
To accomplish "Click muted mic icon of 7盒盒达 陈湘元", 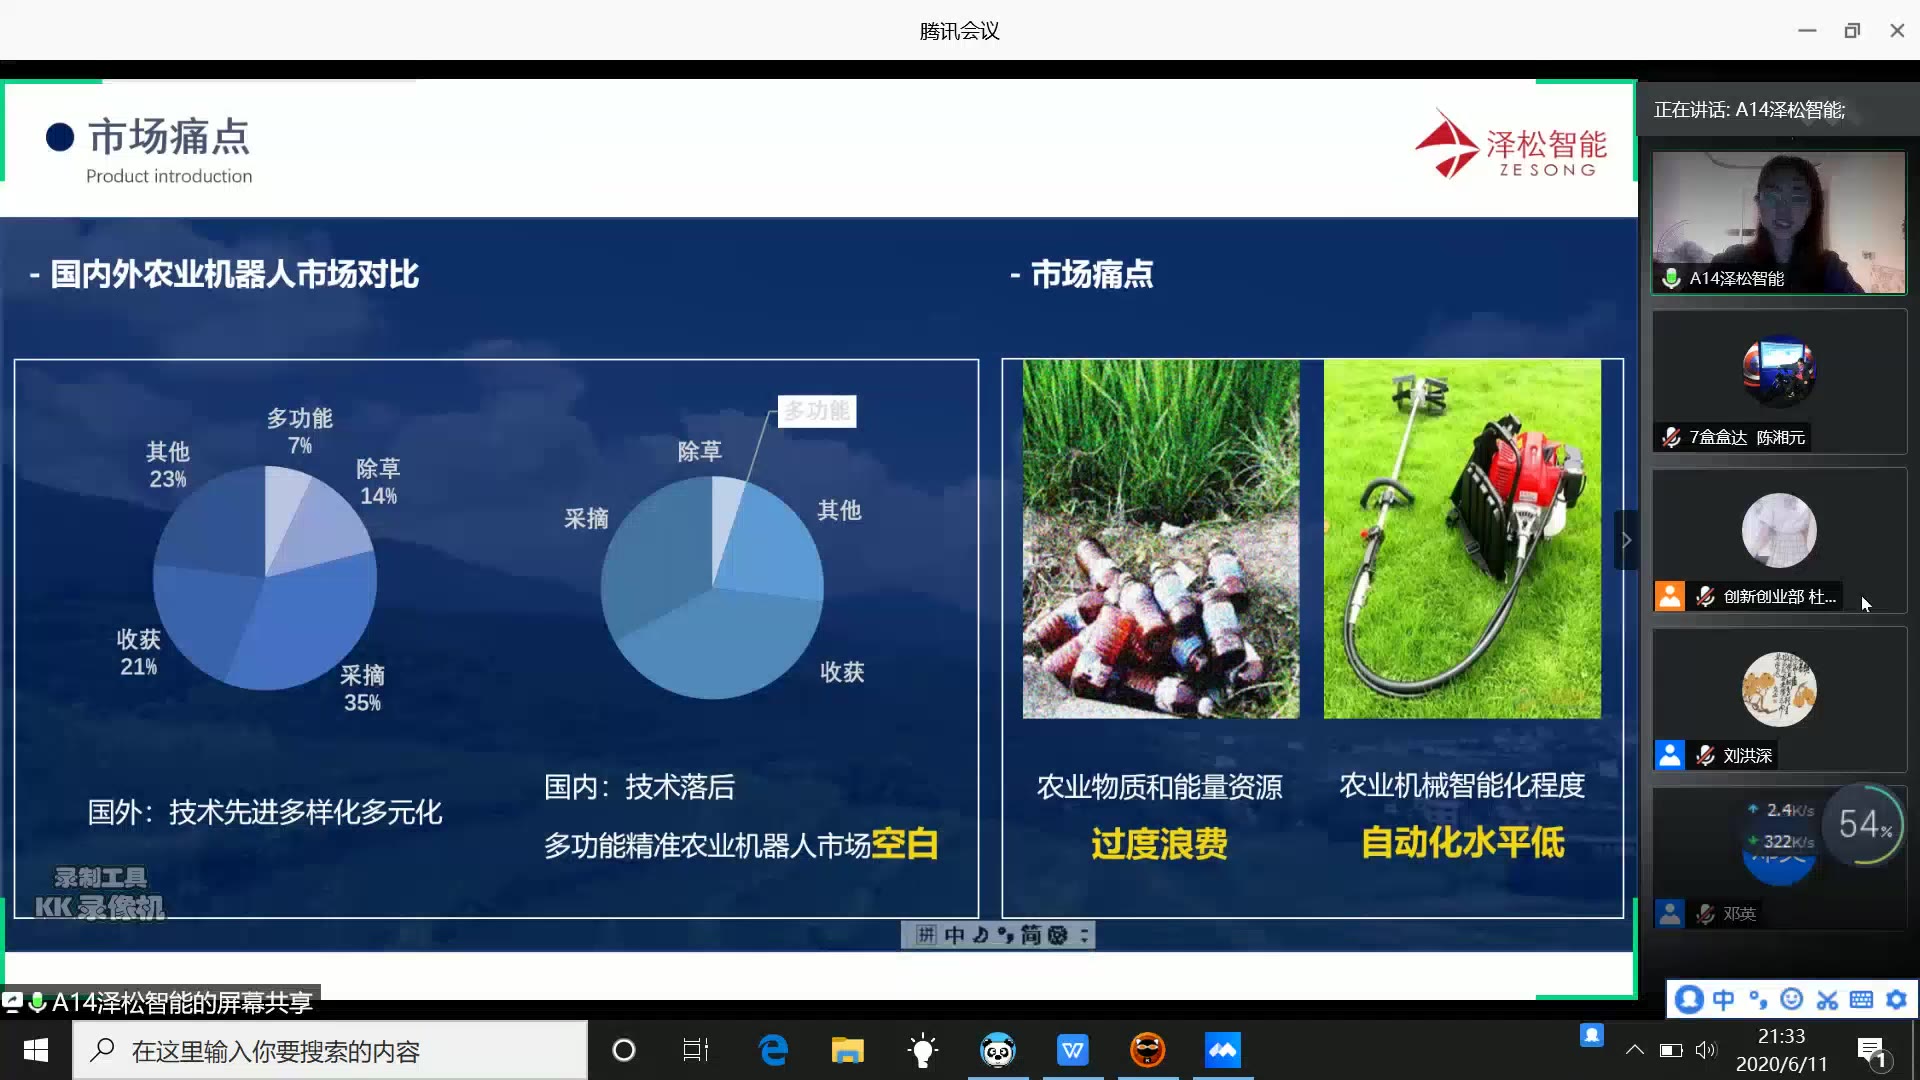I will (1671, 437).
